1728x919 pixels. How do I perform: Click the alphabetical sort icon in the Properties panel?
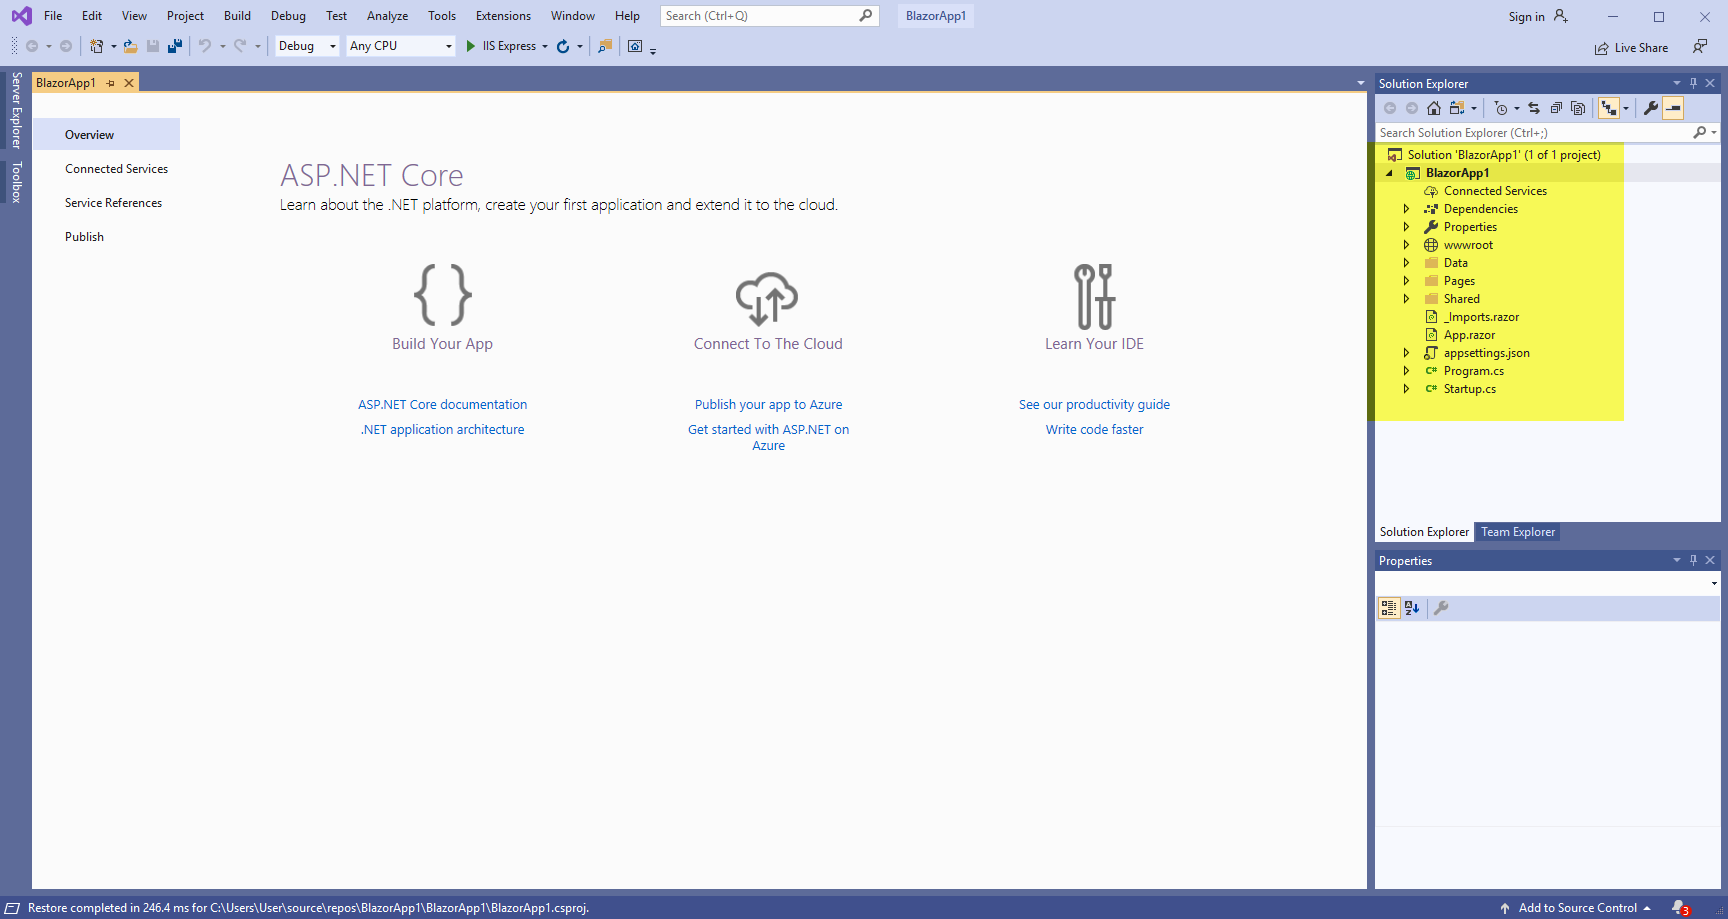click(1412, 607)
